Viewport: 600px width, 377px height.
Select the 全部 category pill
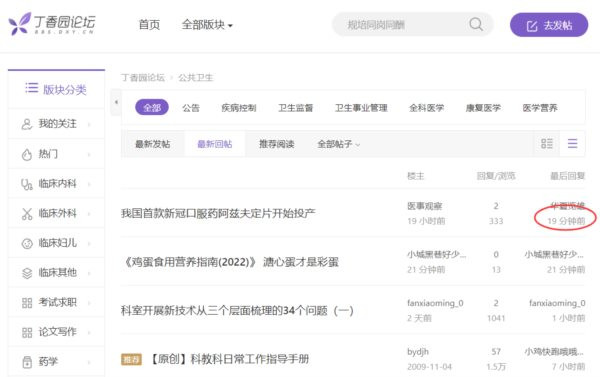[152, 108]
